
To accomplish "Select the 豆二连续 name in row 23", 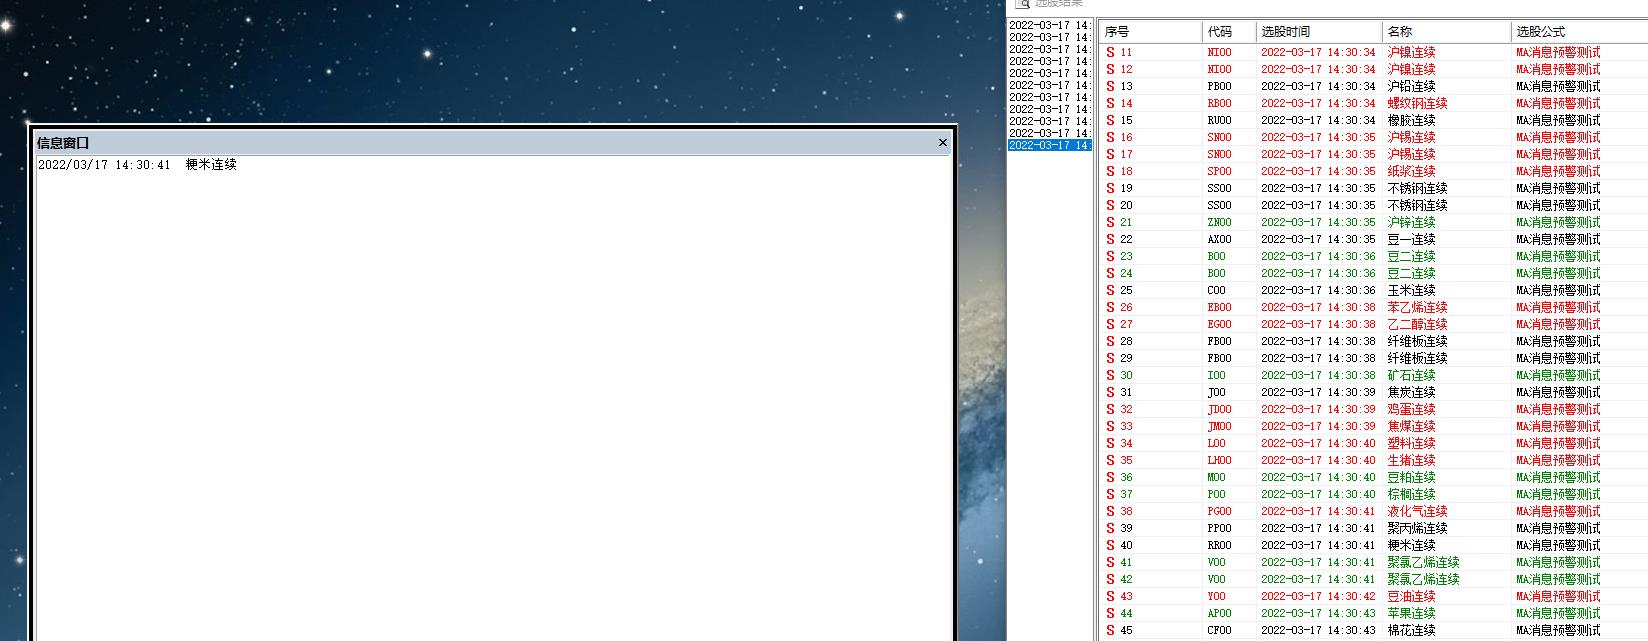I will 1411,256.
